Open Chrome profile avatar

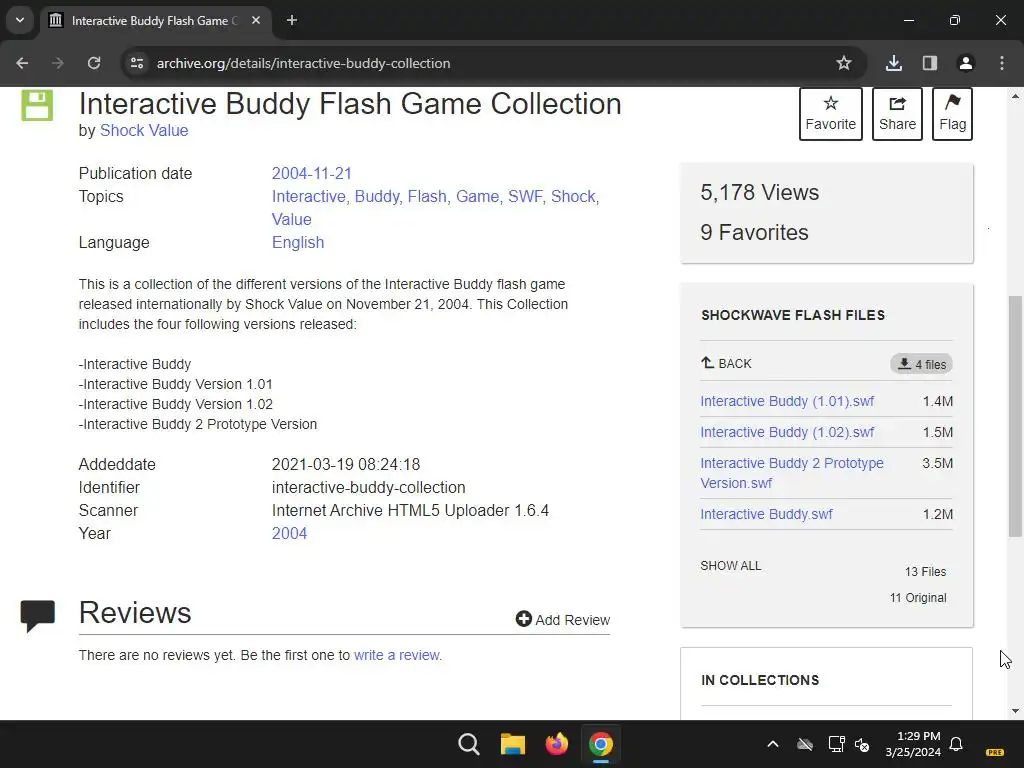[x=966, y=63]
